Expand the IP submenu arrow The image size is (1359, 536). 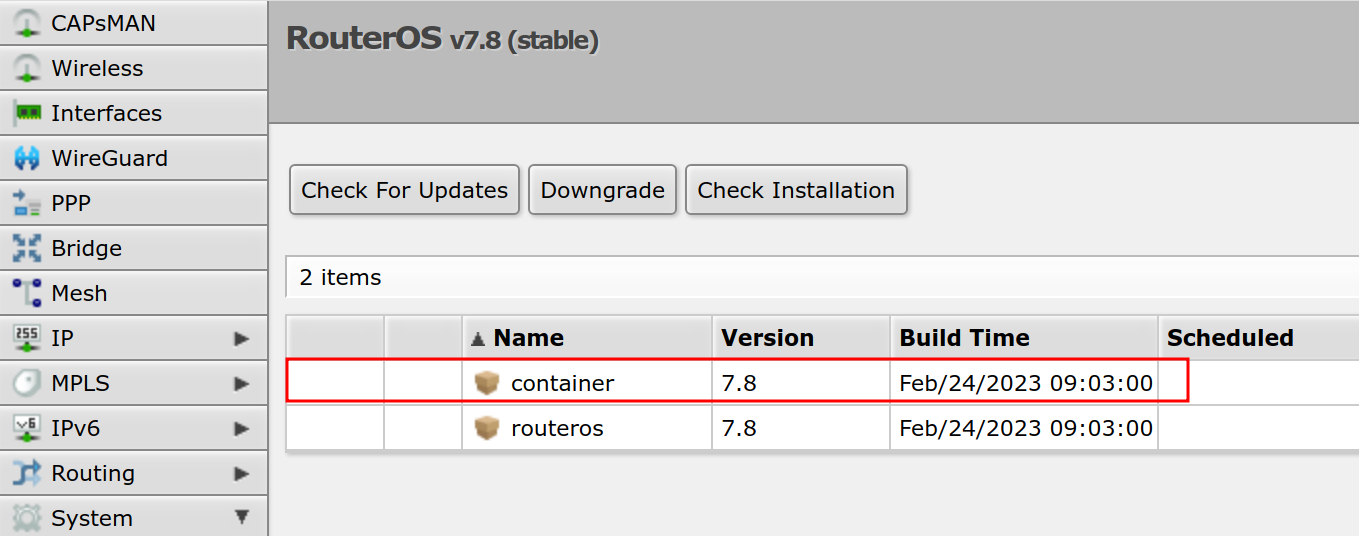coord(241,339)
